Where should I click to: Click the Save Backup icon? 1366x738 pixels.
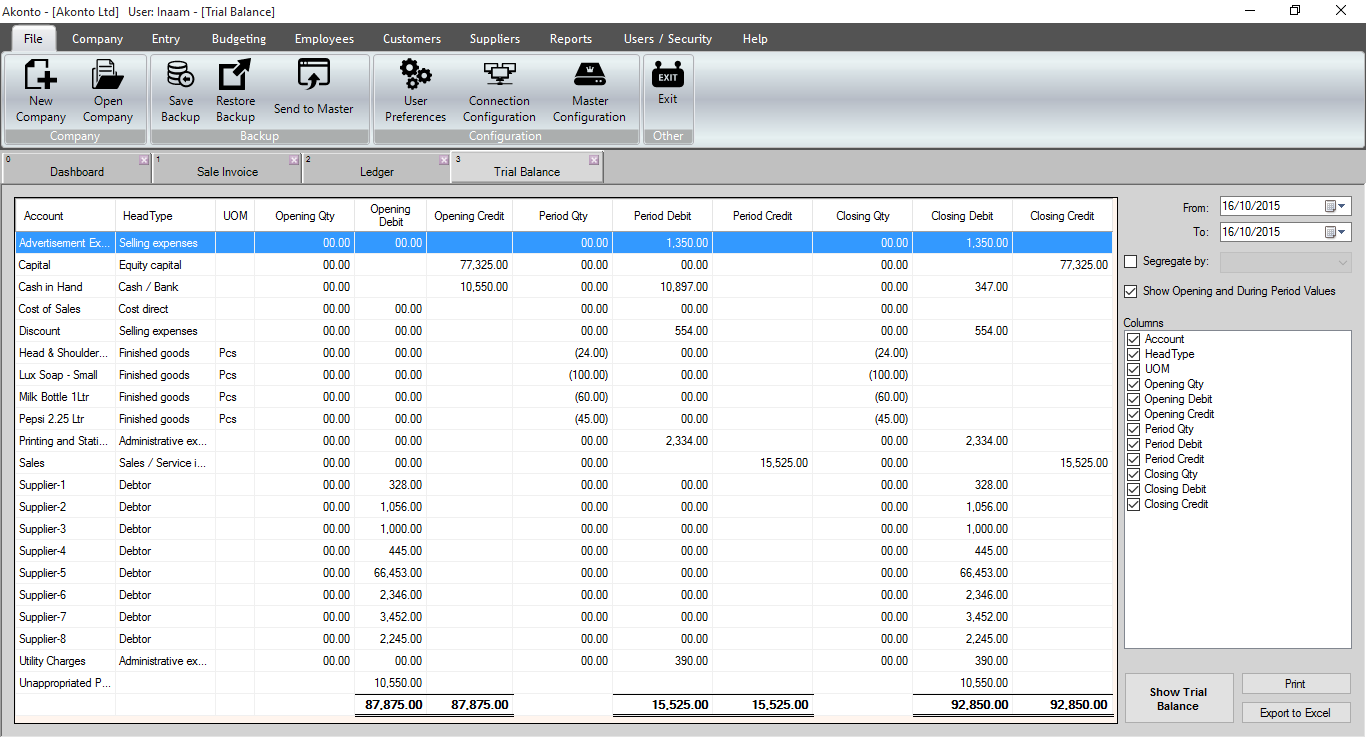[181, 75]
